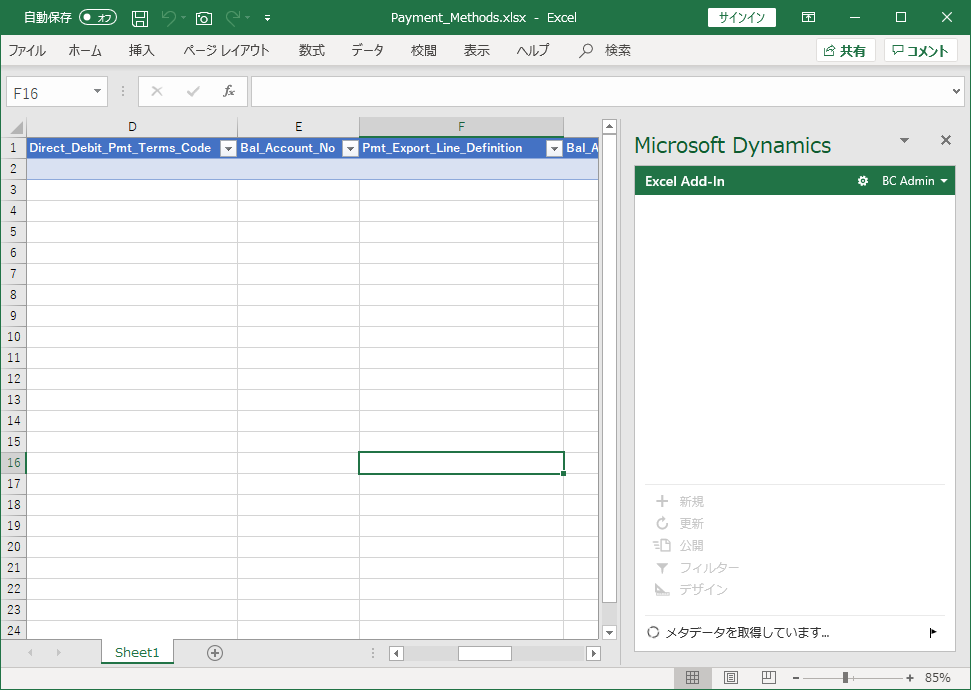
Task: Click into the formula bar field
Action: tap(601, 92)
